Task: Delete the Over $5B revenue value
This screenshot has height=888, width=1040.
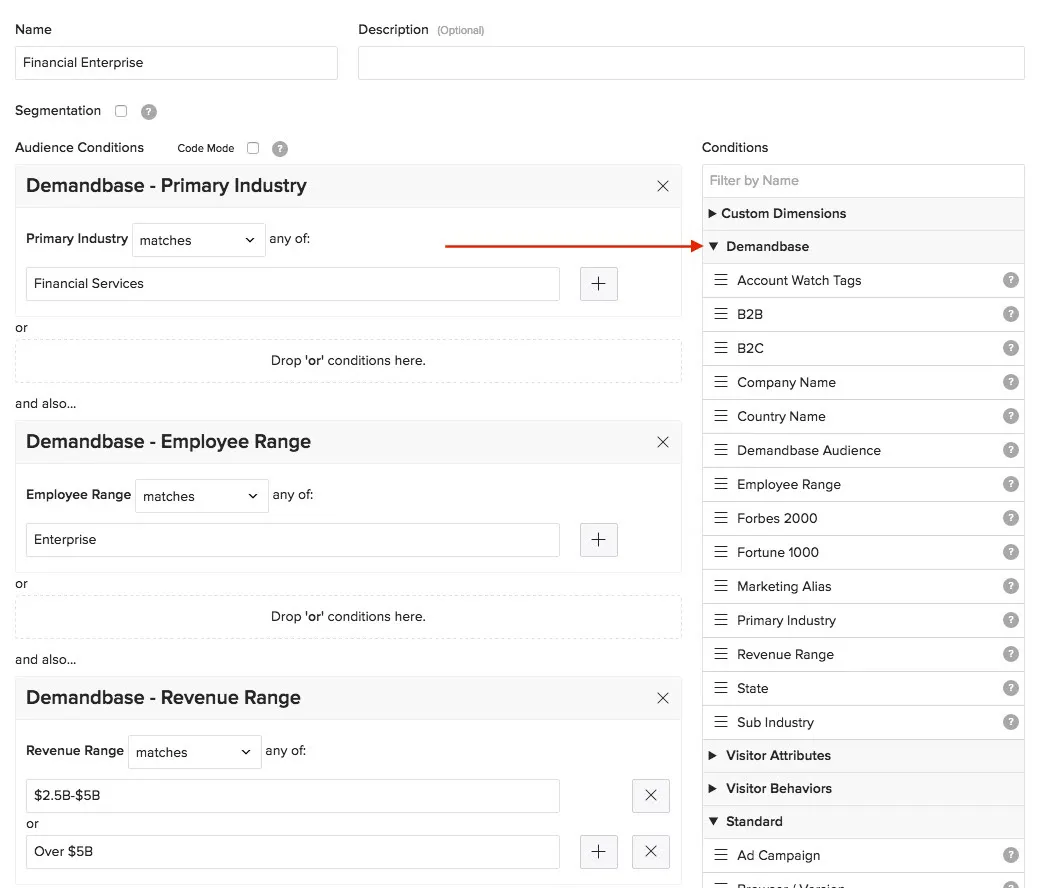Action: [651, 852]
